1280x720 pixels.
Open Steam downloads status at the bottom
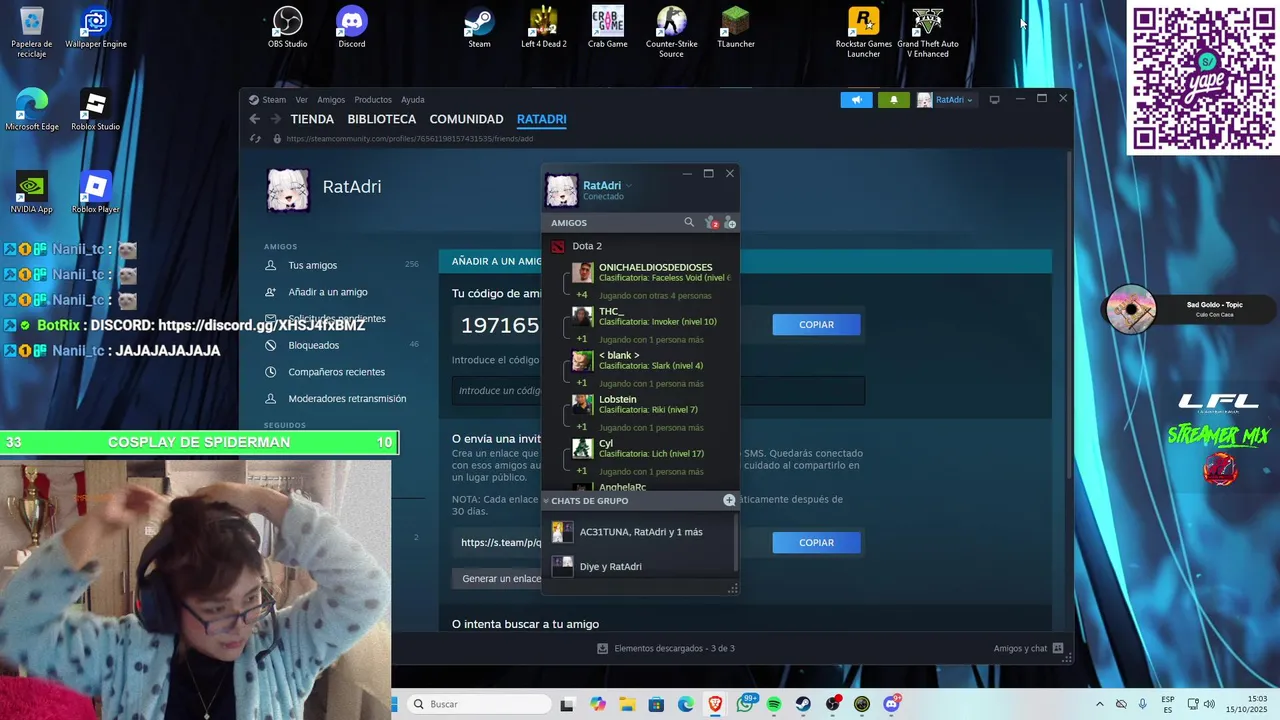tap(666, 648)
